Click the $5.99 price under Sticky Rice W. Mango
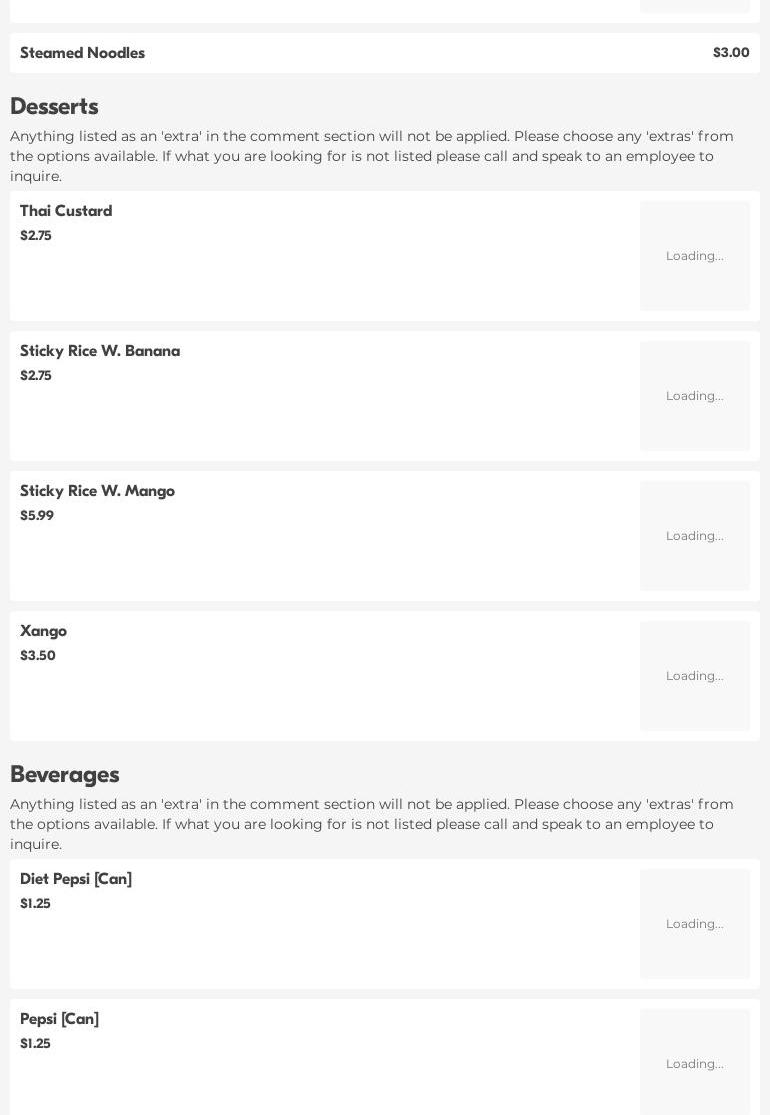Viewport: 770px width, 1115px height. [37, 516]
